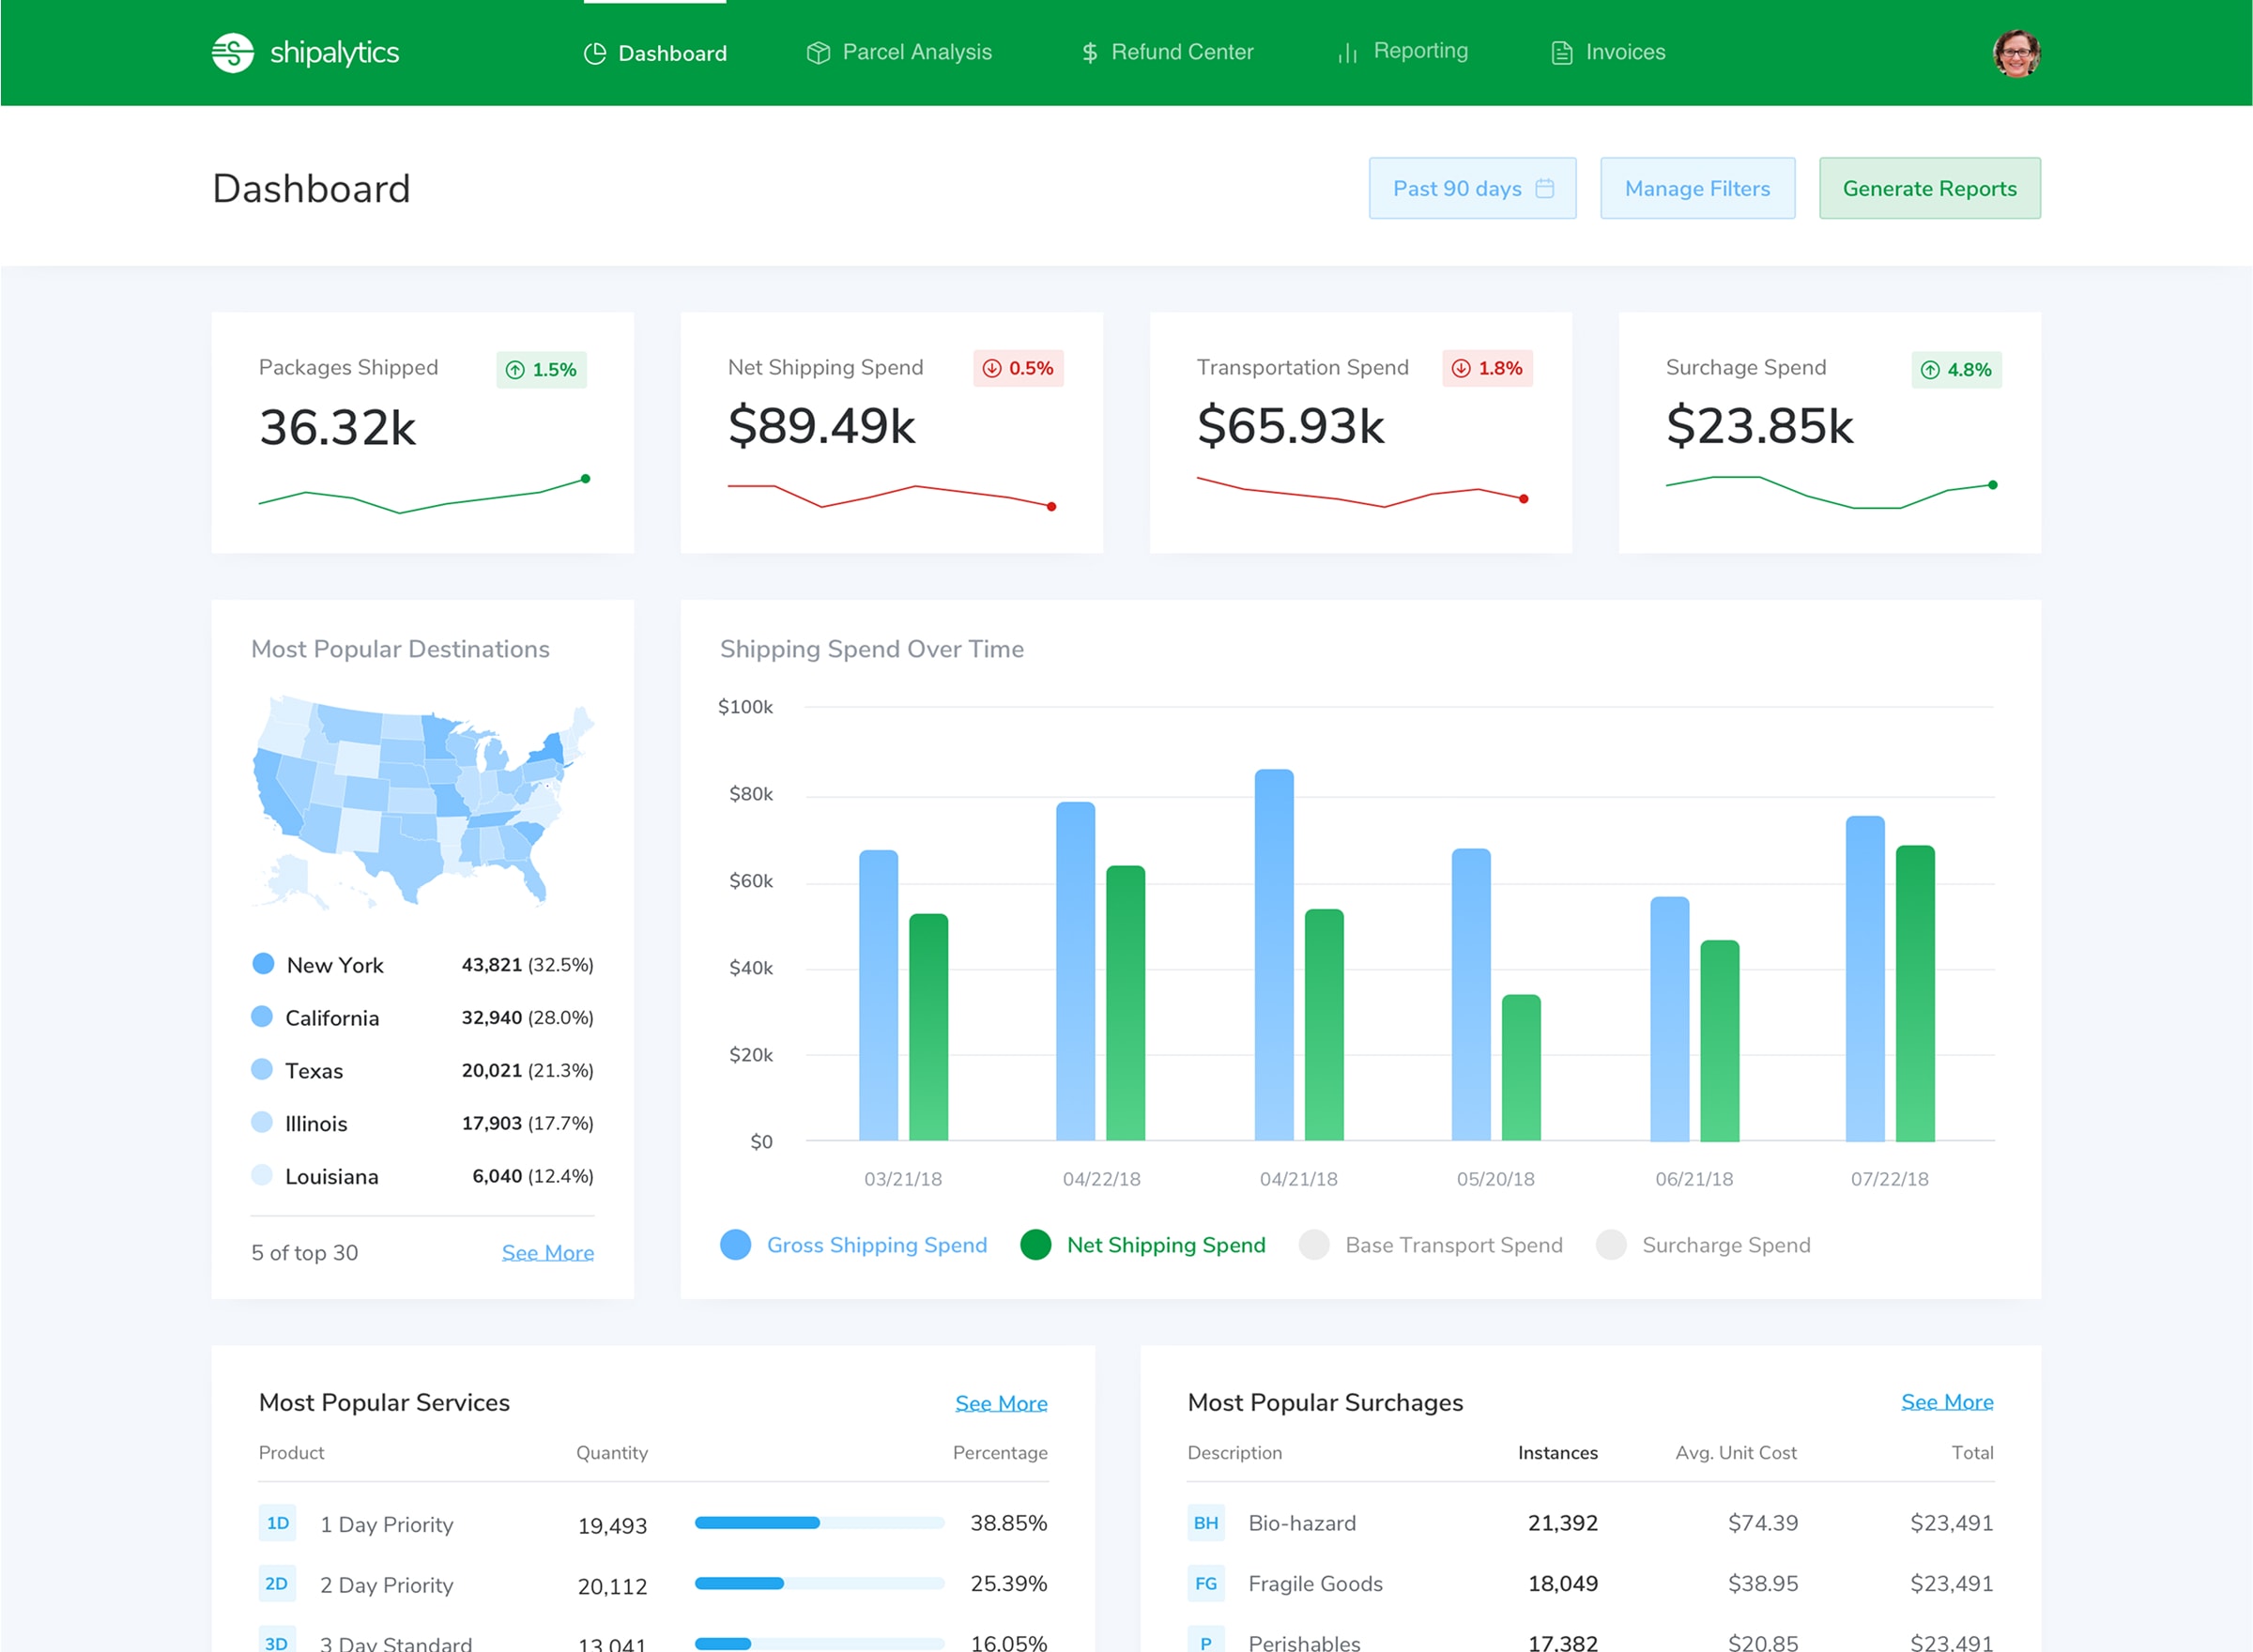Click the calendar icon in Past 90 days
Viewport: 2253px width, 1652px height.
click(x=1543, y=188)
